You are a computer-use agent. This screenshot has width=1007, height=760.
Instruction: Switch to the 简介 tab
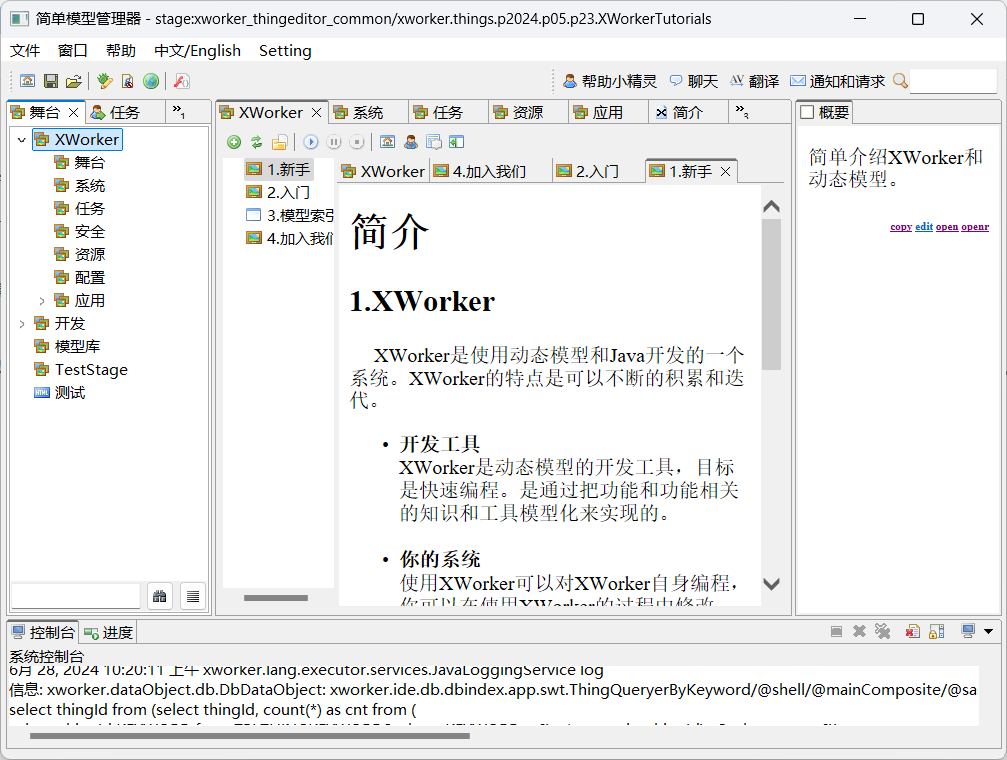coord(687,112)
